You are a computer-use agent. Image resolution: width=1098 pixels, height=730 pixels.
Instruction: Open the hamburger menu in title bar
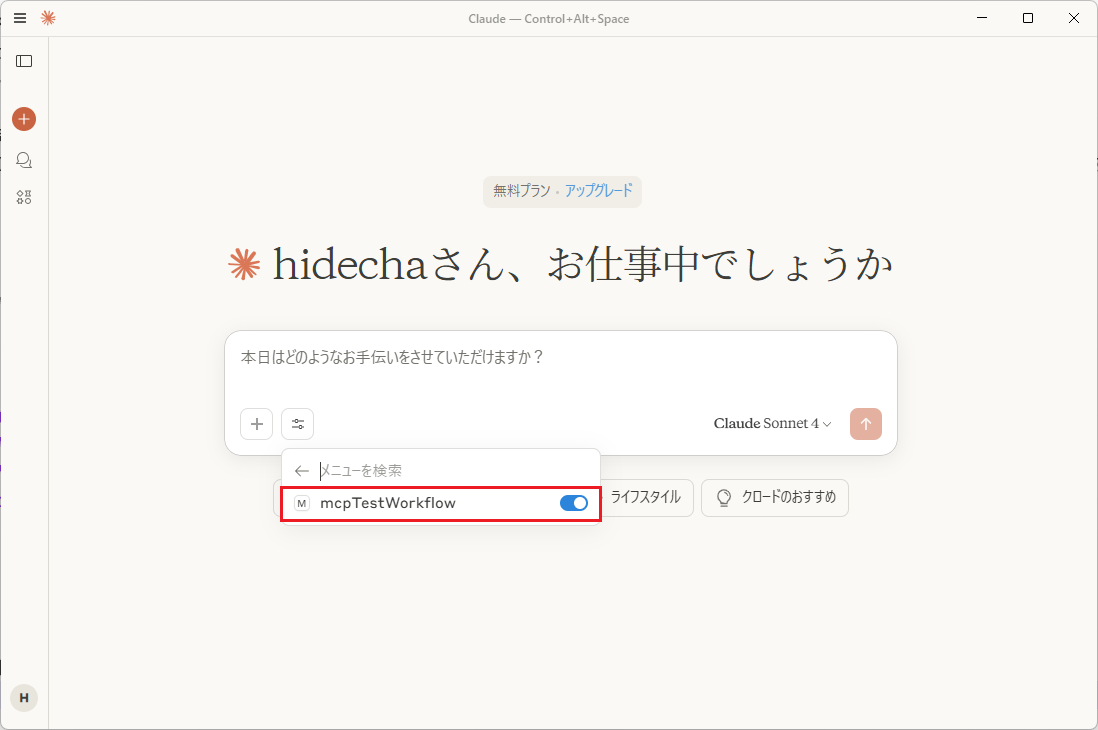20,18
